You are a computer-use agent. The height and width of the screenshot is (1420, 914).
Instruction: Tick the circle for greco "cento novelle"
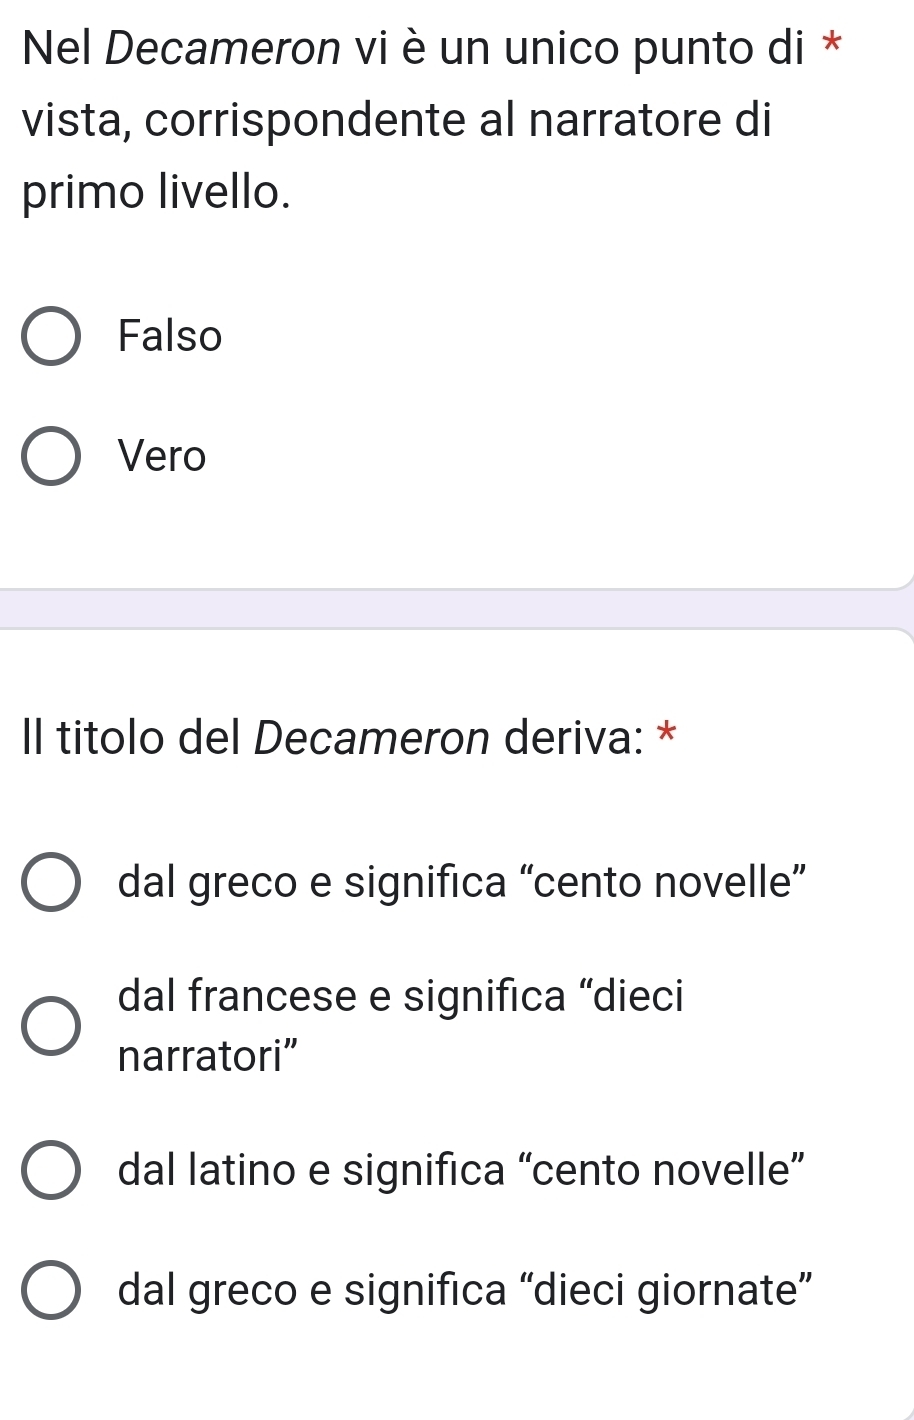tap(50, 883)
